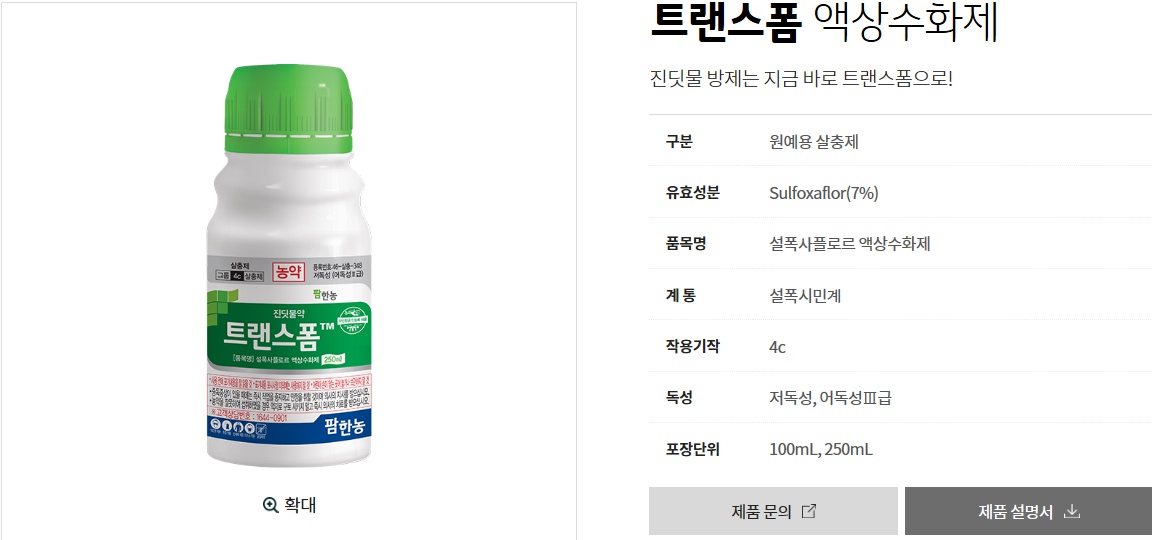The width and height of the screenshot is (1152, 540).
Task: Click the 저독성, 어독성Ⅲ급 toxicity value
Action: tap(831, 398)
